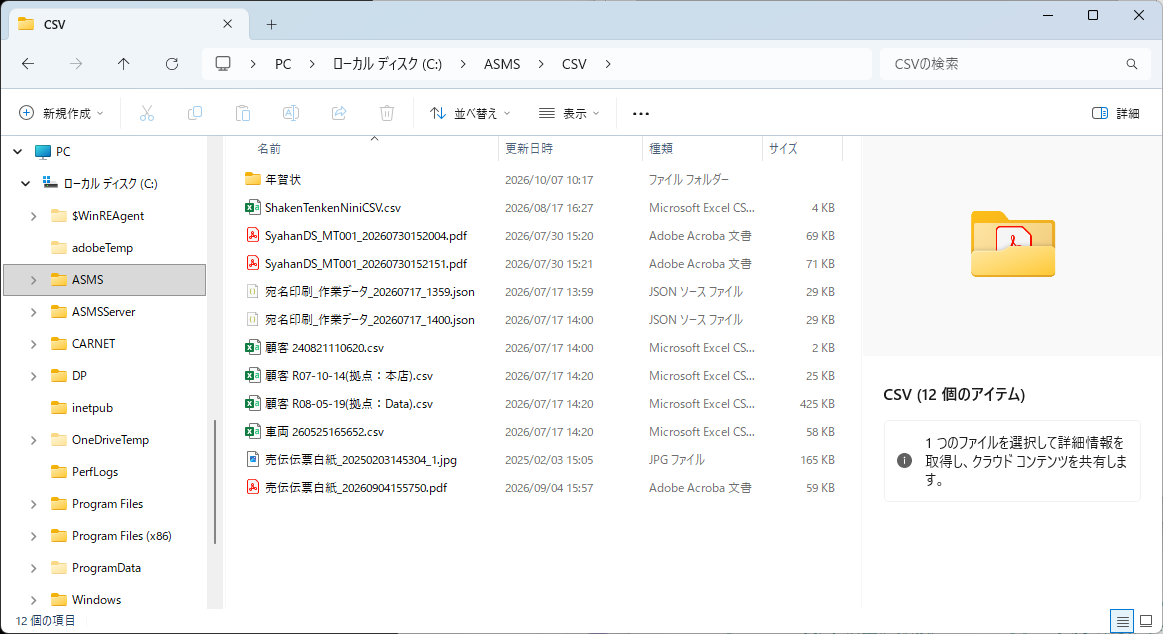This screenshot has width=1163, height=634.
Task: Go up one folder level
Action: (124, 64)
